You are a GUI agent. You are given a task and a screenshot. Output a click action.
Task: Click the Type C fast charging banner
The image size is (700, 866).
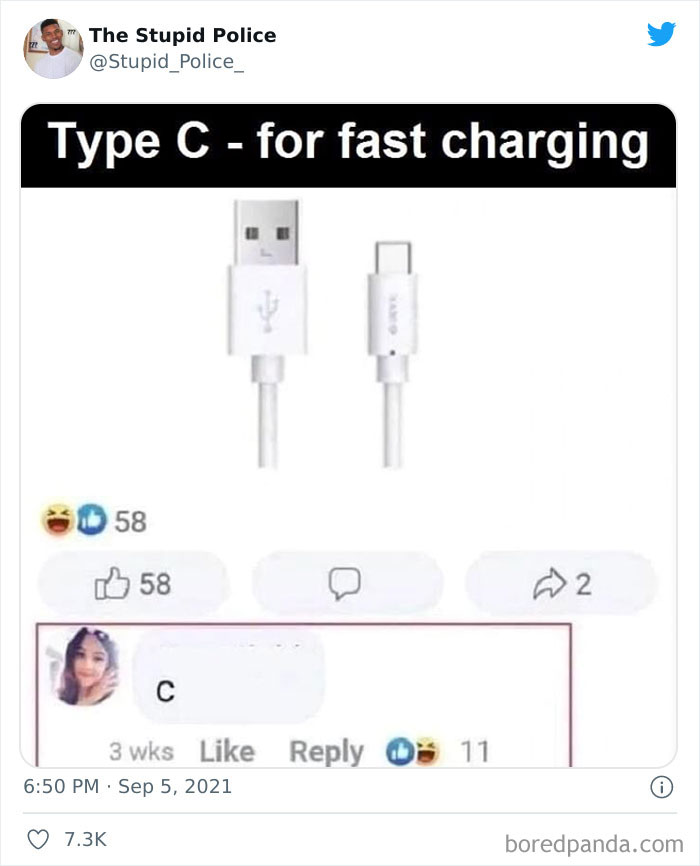349,146
